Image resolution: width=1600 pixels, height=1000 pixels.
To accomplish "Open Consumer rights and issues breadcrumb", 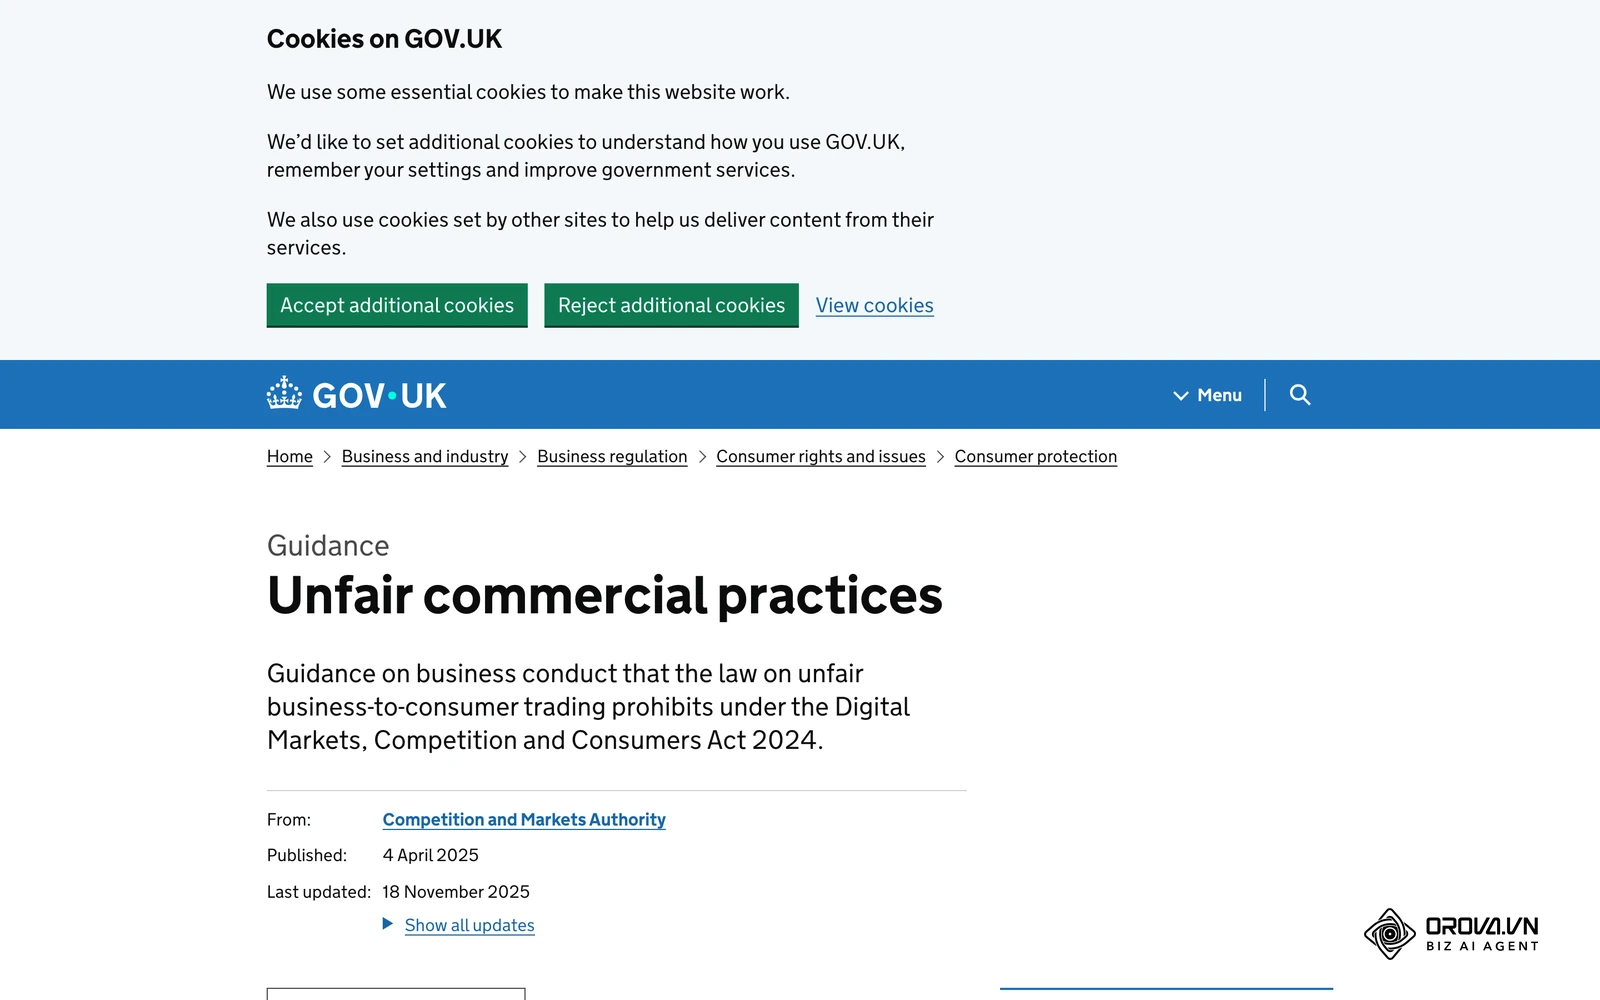I will click(821, 456).
